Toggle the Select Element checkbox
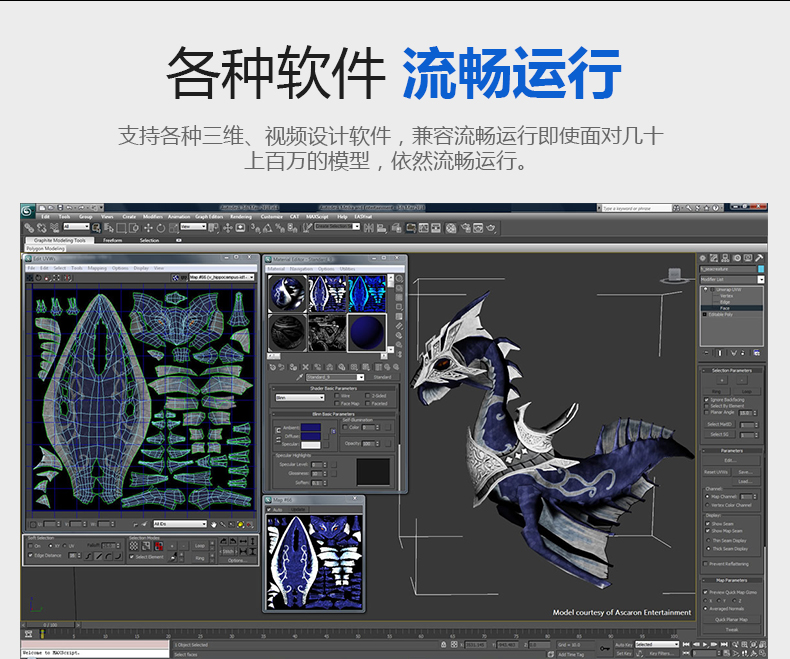 tap(132, 557)
